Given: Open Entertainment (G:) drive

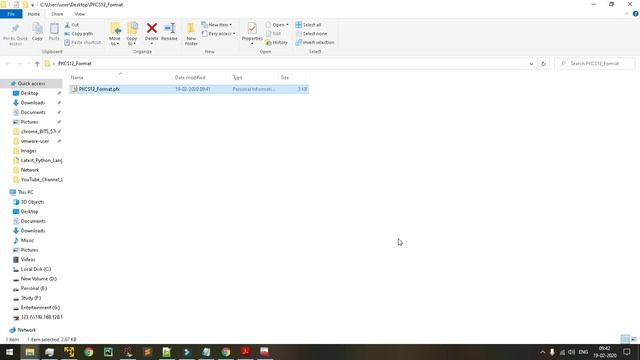Looking at the screenshot, I should 40,308.
